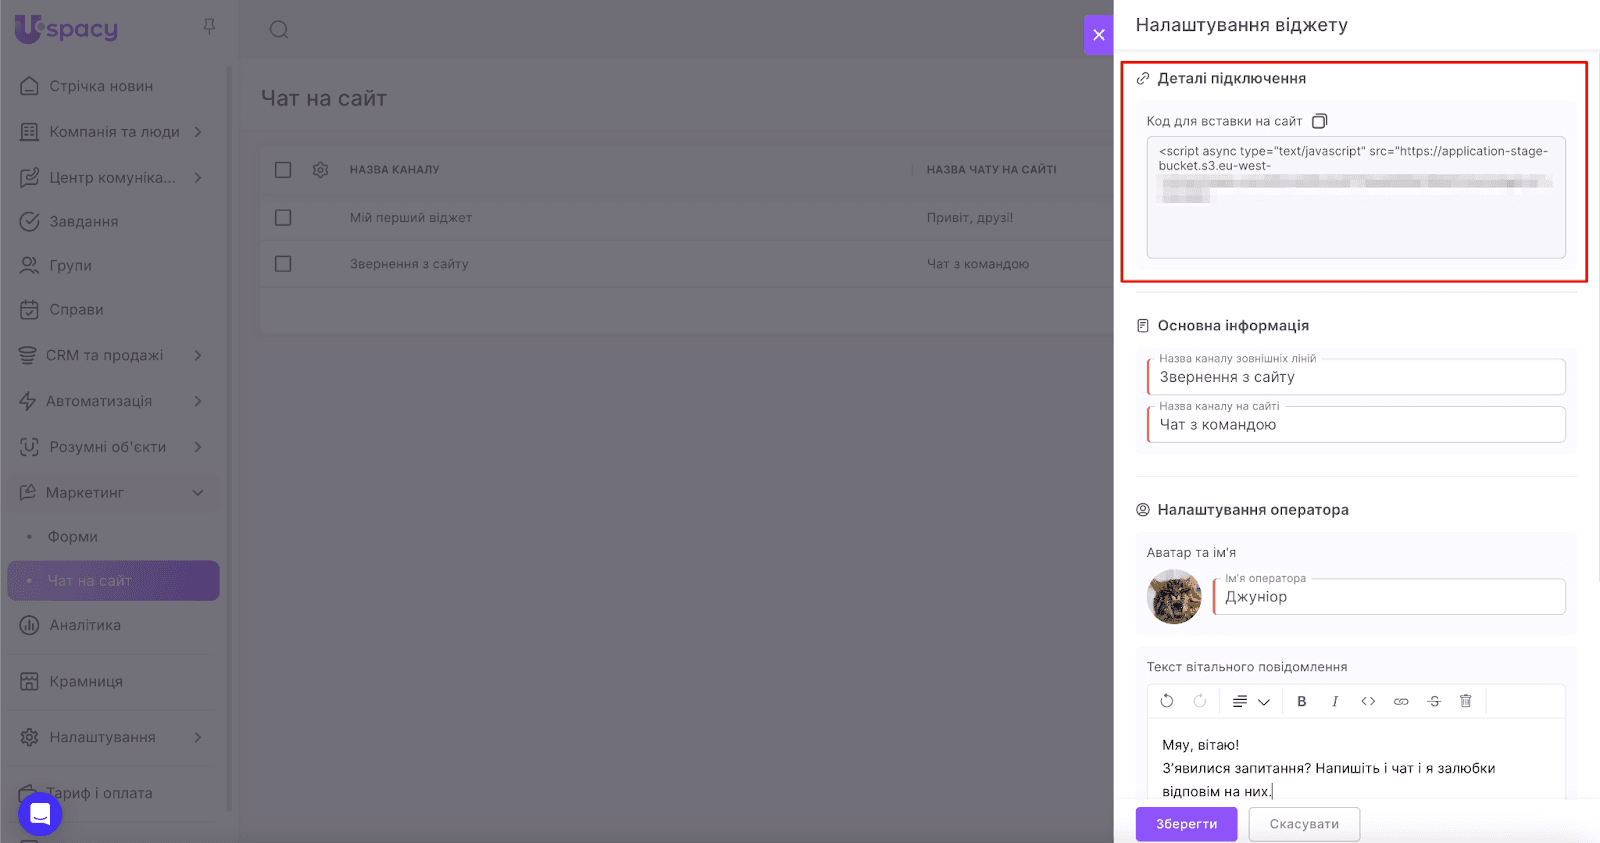Insert a link in message
This screenshot has height=843, width=1600.
click(1401, 701)
